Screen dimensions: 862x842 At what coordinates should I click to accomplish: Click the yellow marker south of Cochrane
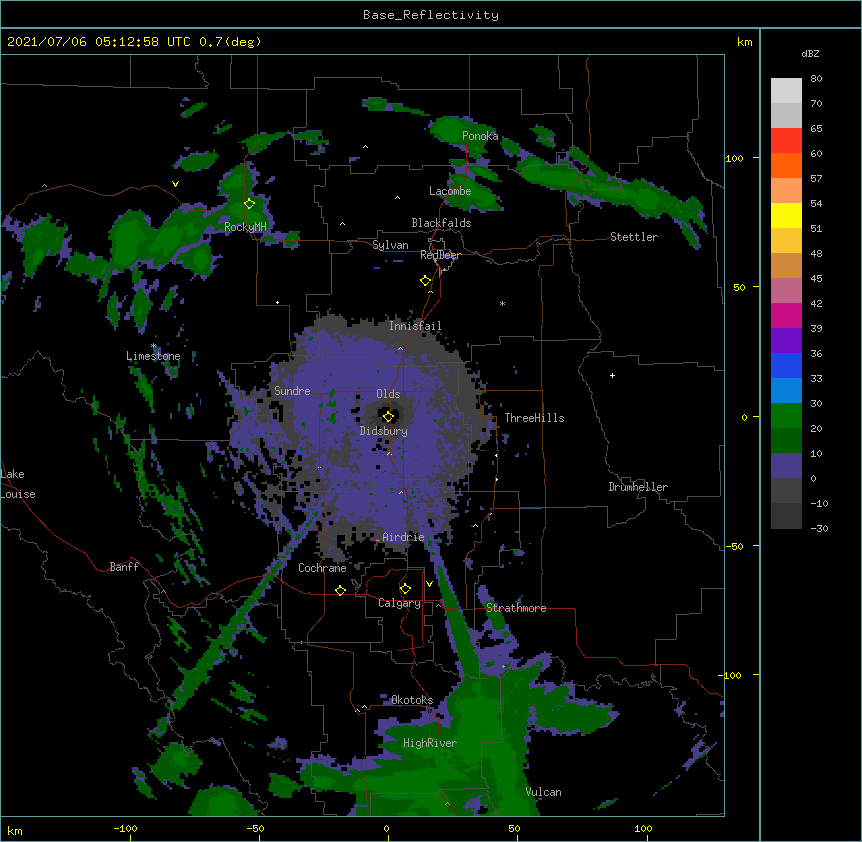pyautogui.click(x=340, y=590)
